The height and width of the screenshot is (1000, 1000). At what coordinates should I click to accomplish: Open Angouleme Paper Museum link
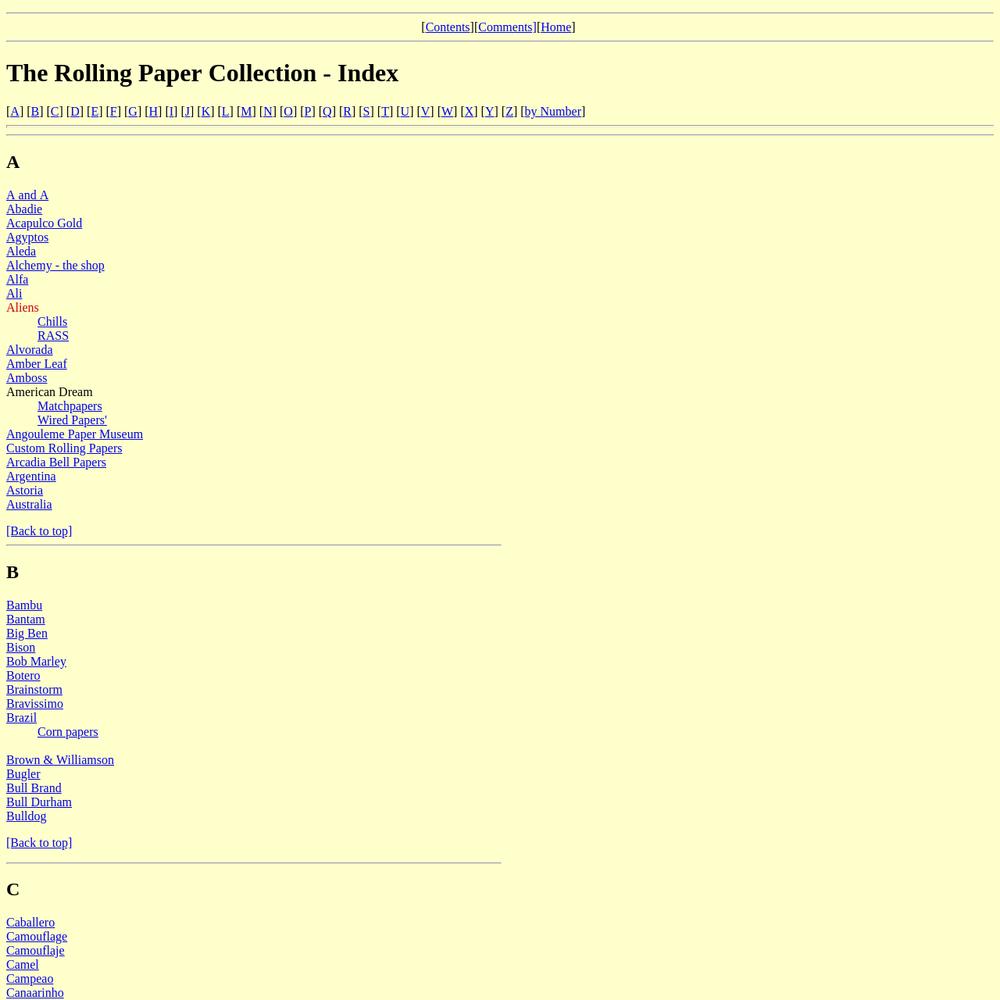75,434
